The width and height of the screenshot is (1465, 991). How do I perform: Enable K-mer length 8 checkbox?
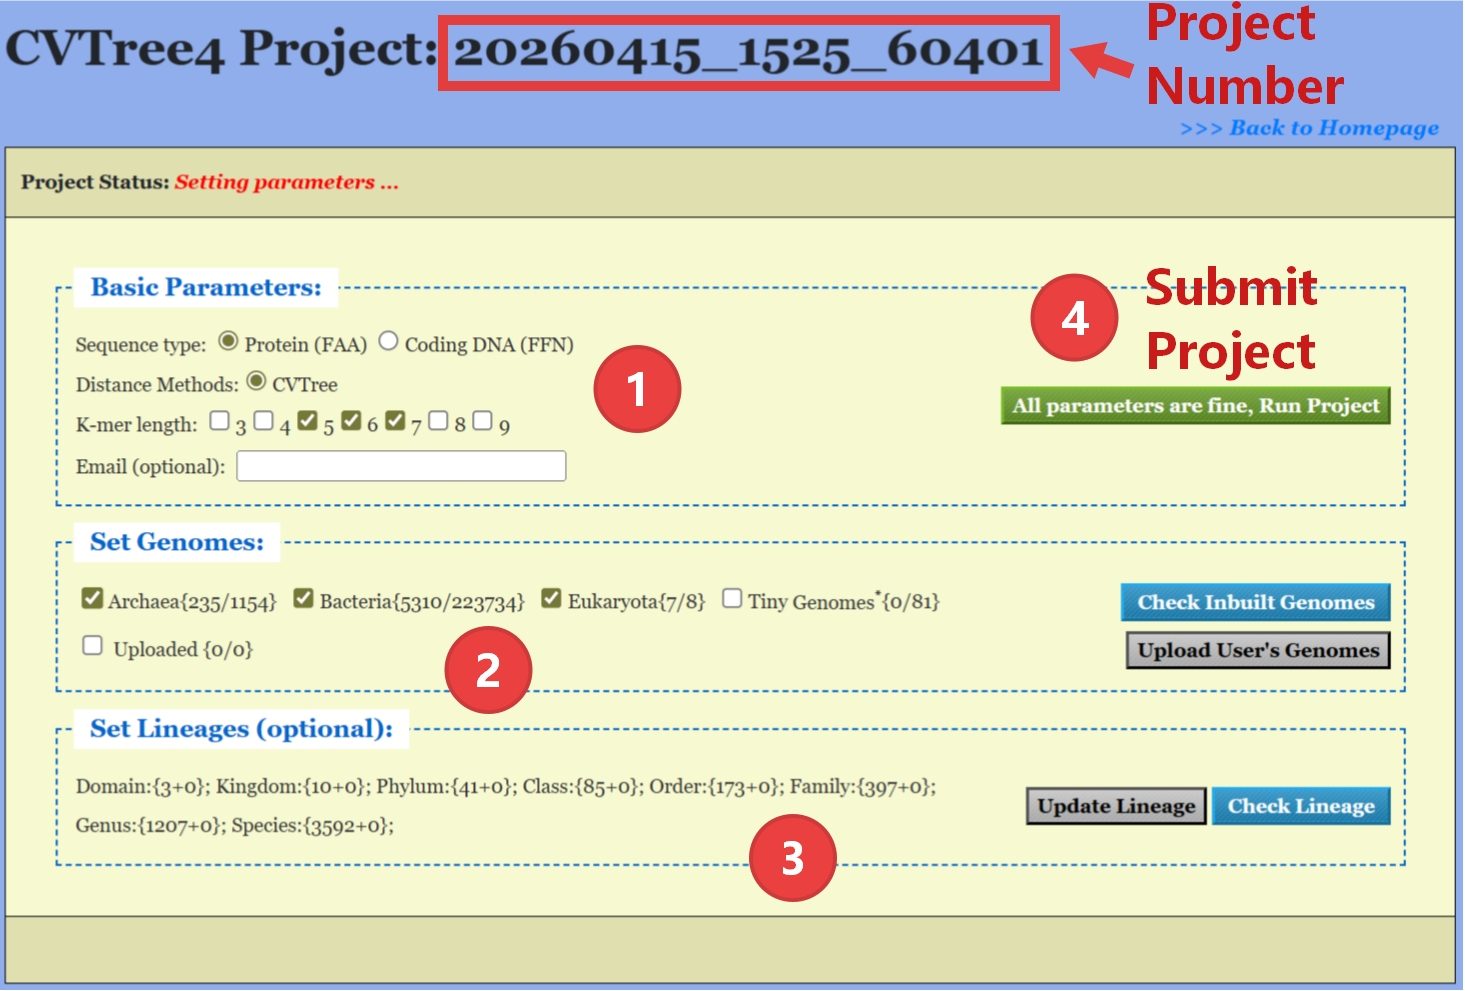(438, 421)
